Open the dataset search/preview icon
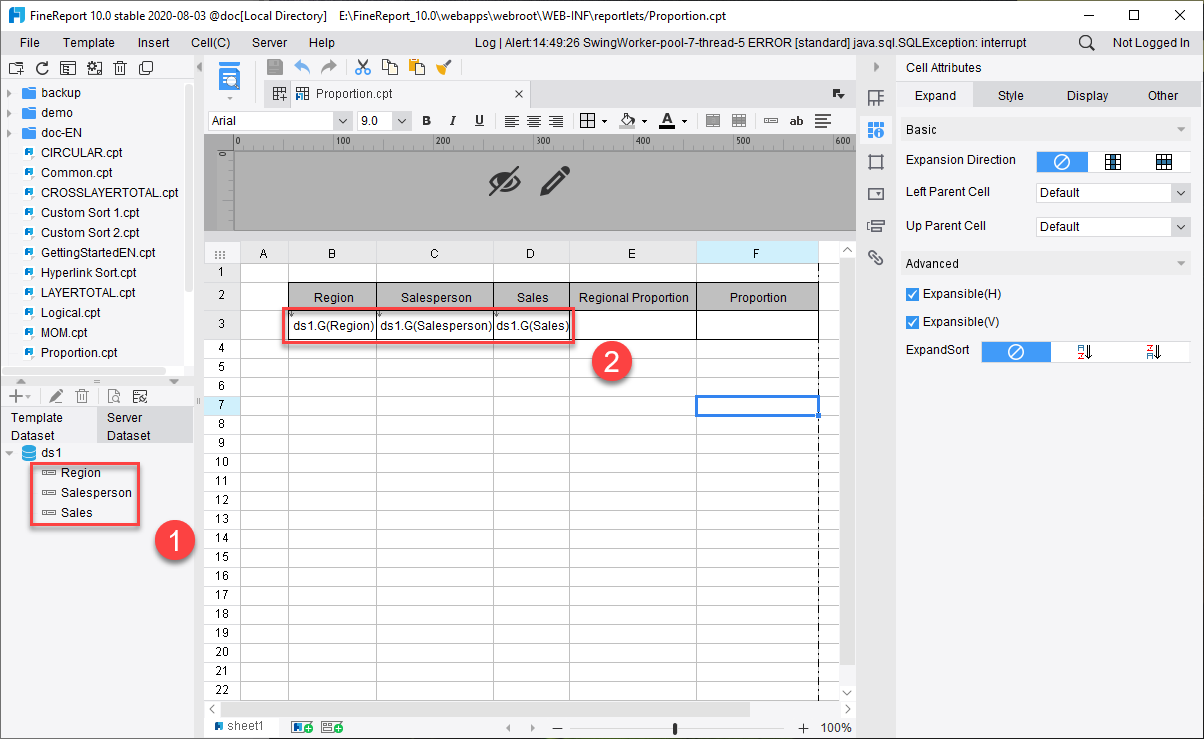1204x739 pixels. (x=114, y=396)
